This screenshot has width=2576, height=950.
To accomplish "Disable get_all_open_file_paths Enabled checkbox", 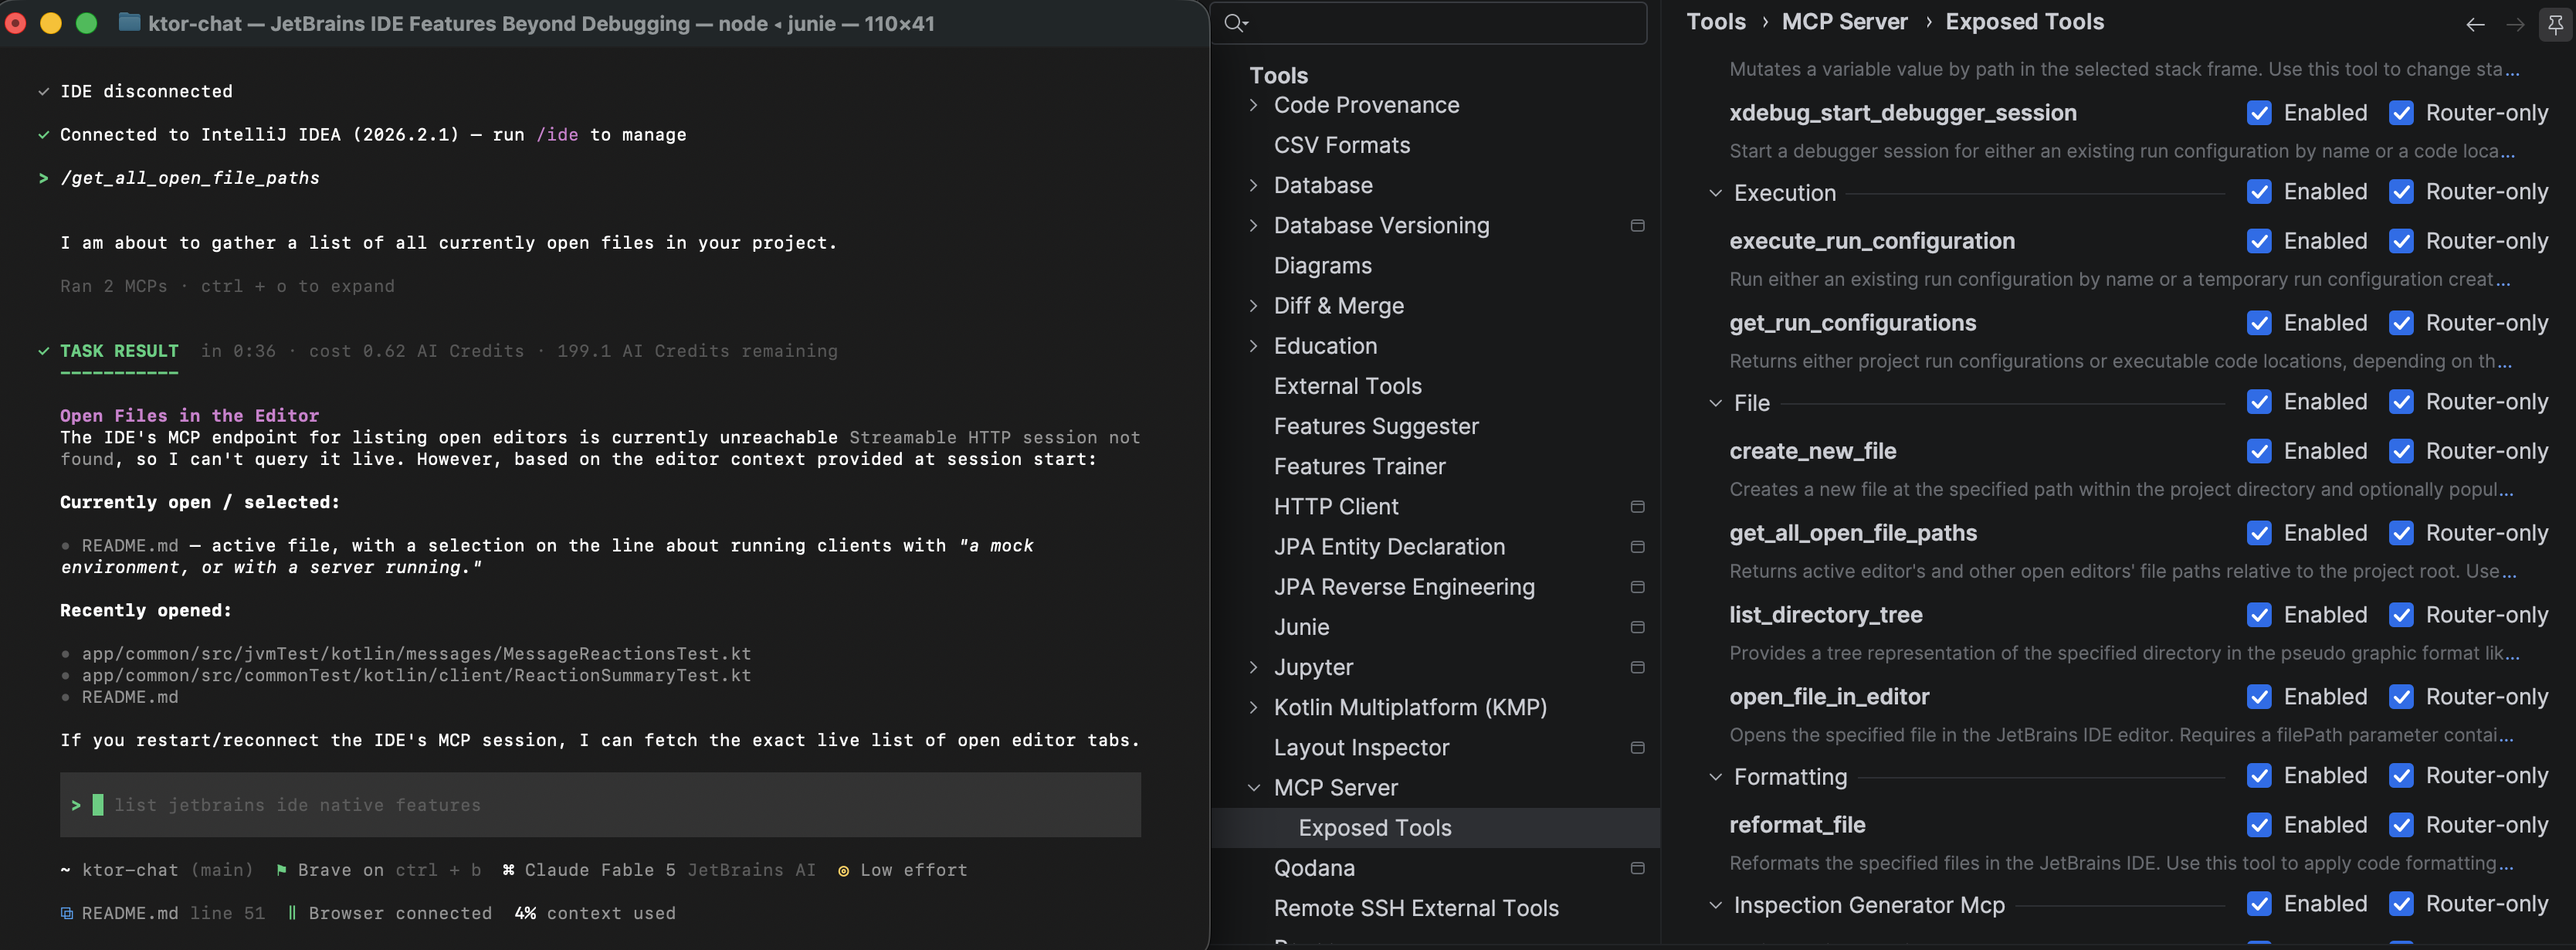I will [2259, 533].
